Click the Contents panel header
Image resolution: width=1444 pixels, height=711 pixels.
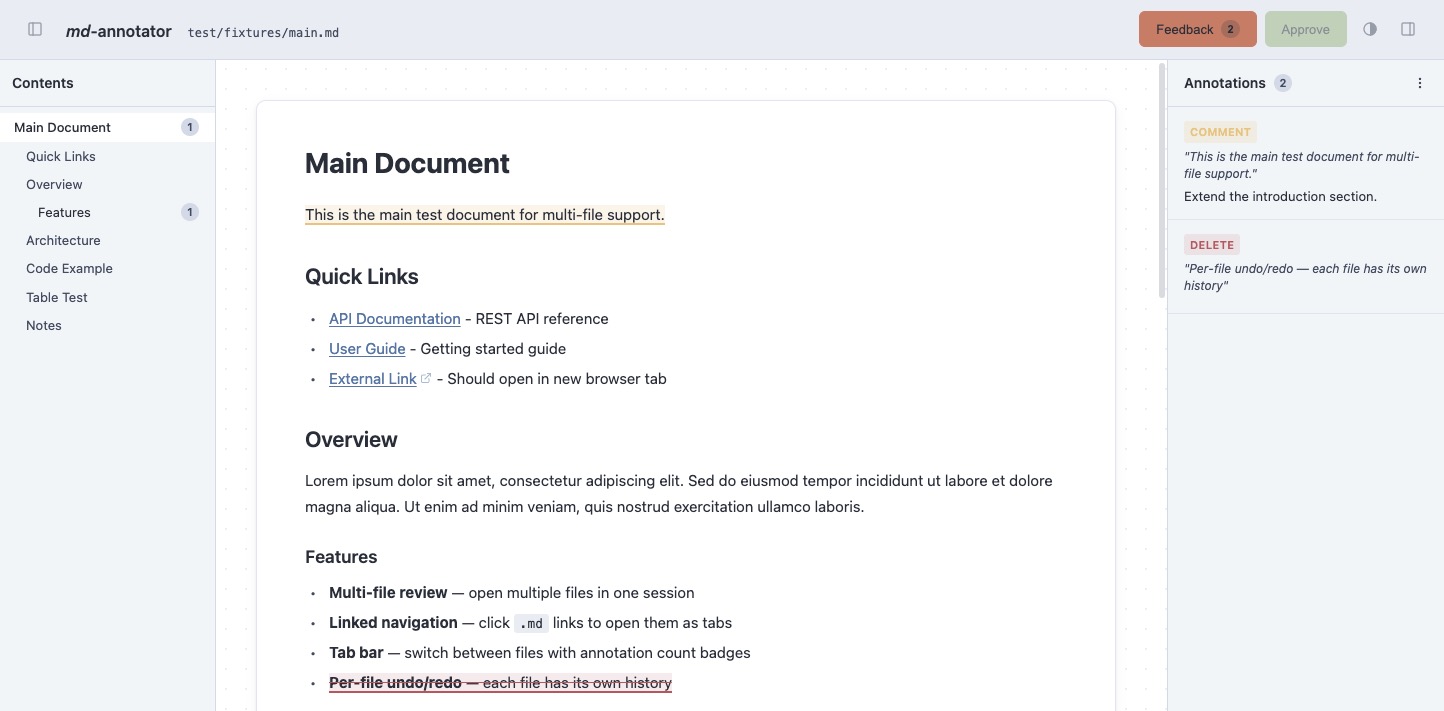107,83
